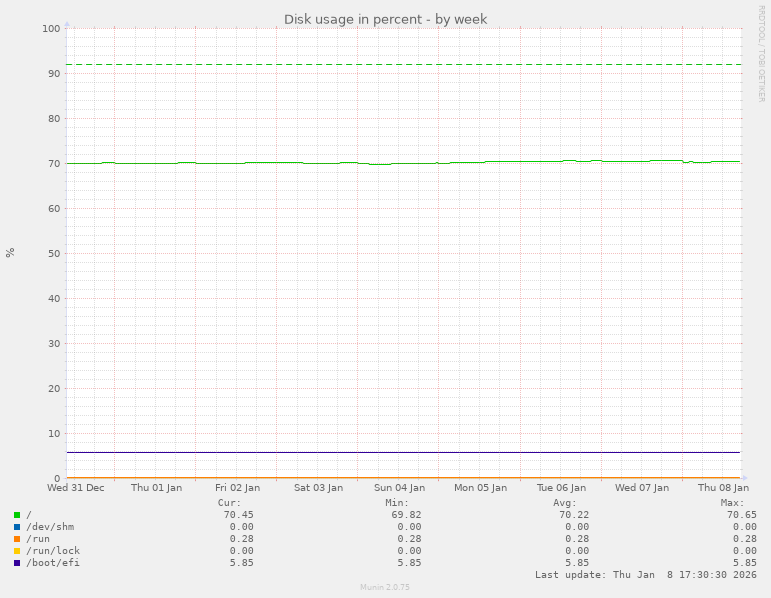The image size is (771, 598).
Task: Click the '%' y-axis unit label
Action: [10, 252]
